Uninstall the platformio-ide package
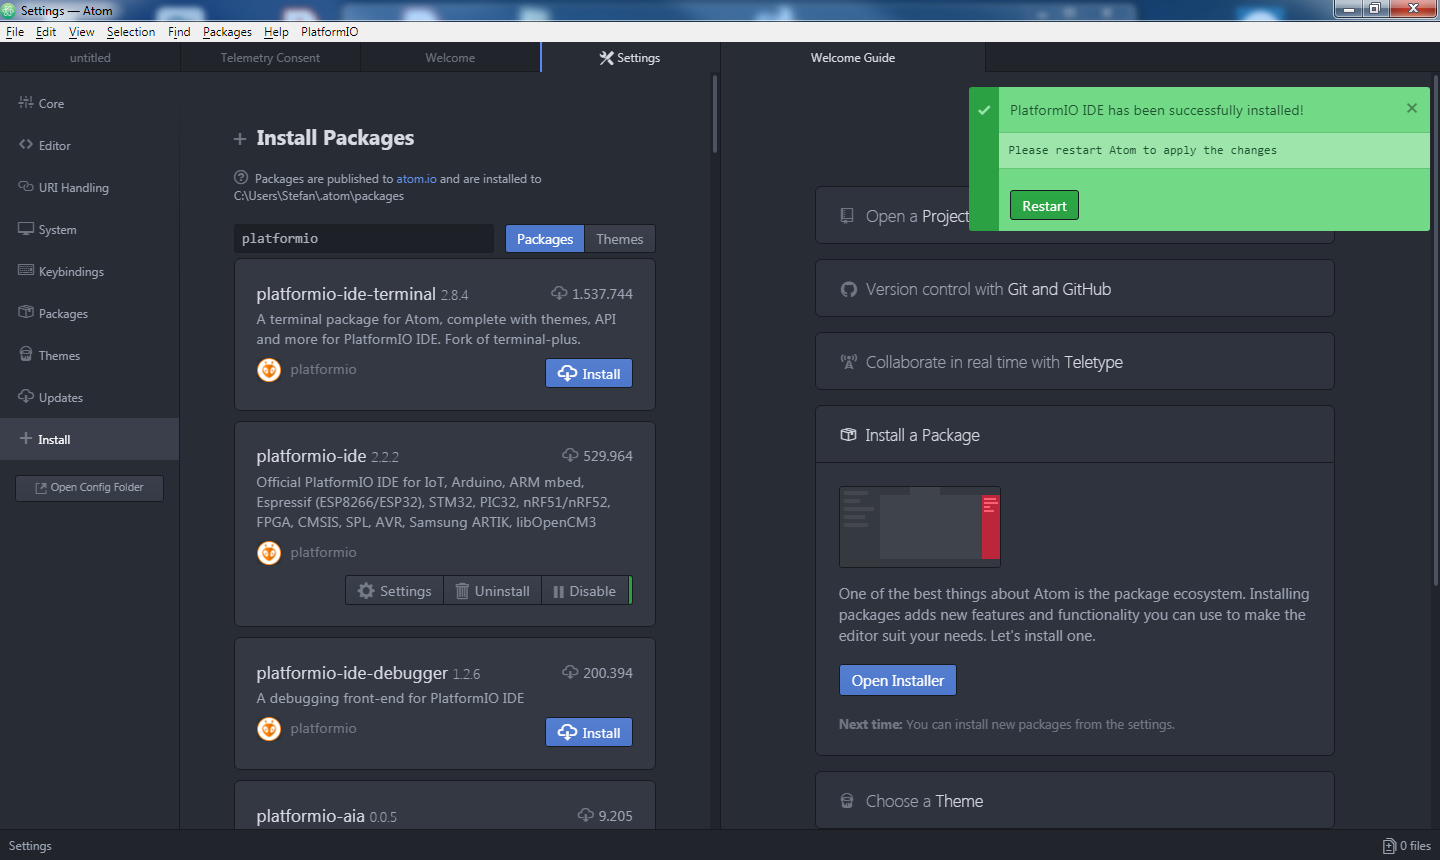Image resolution: width=1440 pixels, height=860 pixels. point(492,591)
